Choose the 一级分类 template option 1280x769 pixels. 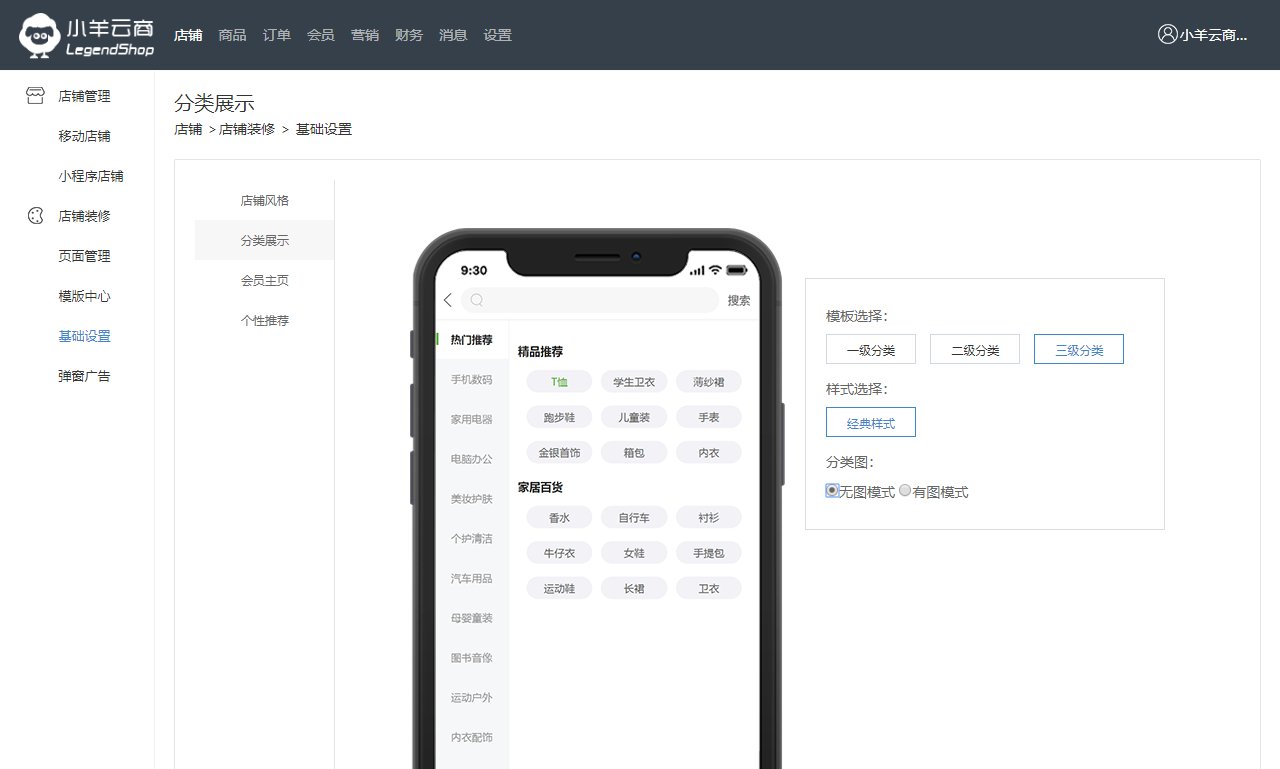click(x=870, y=350)
